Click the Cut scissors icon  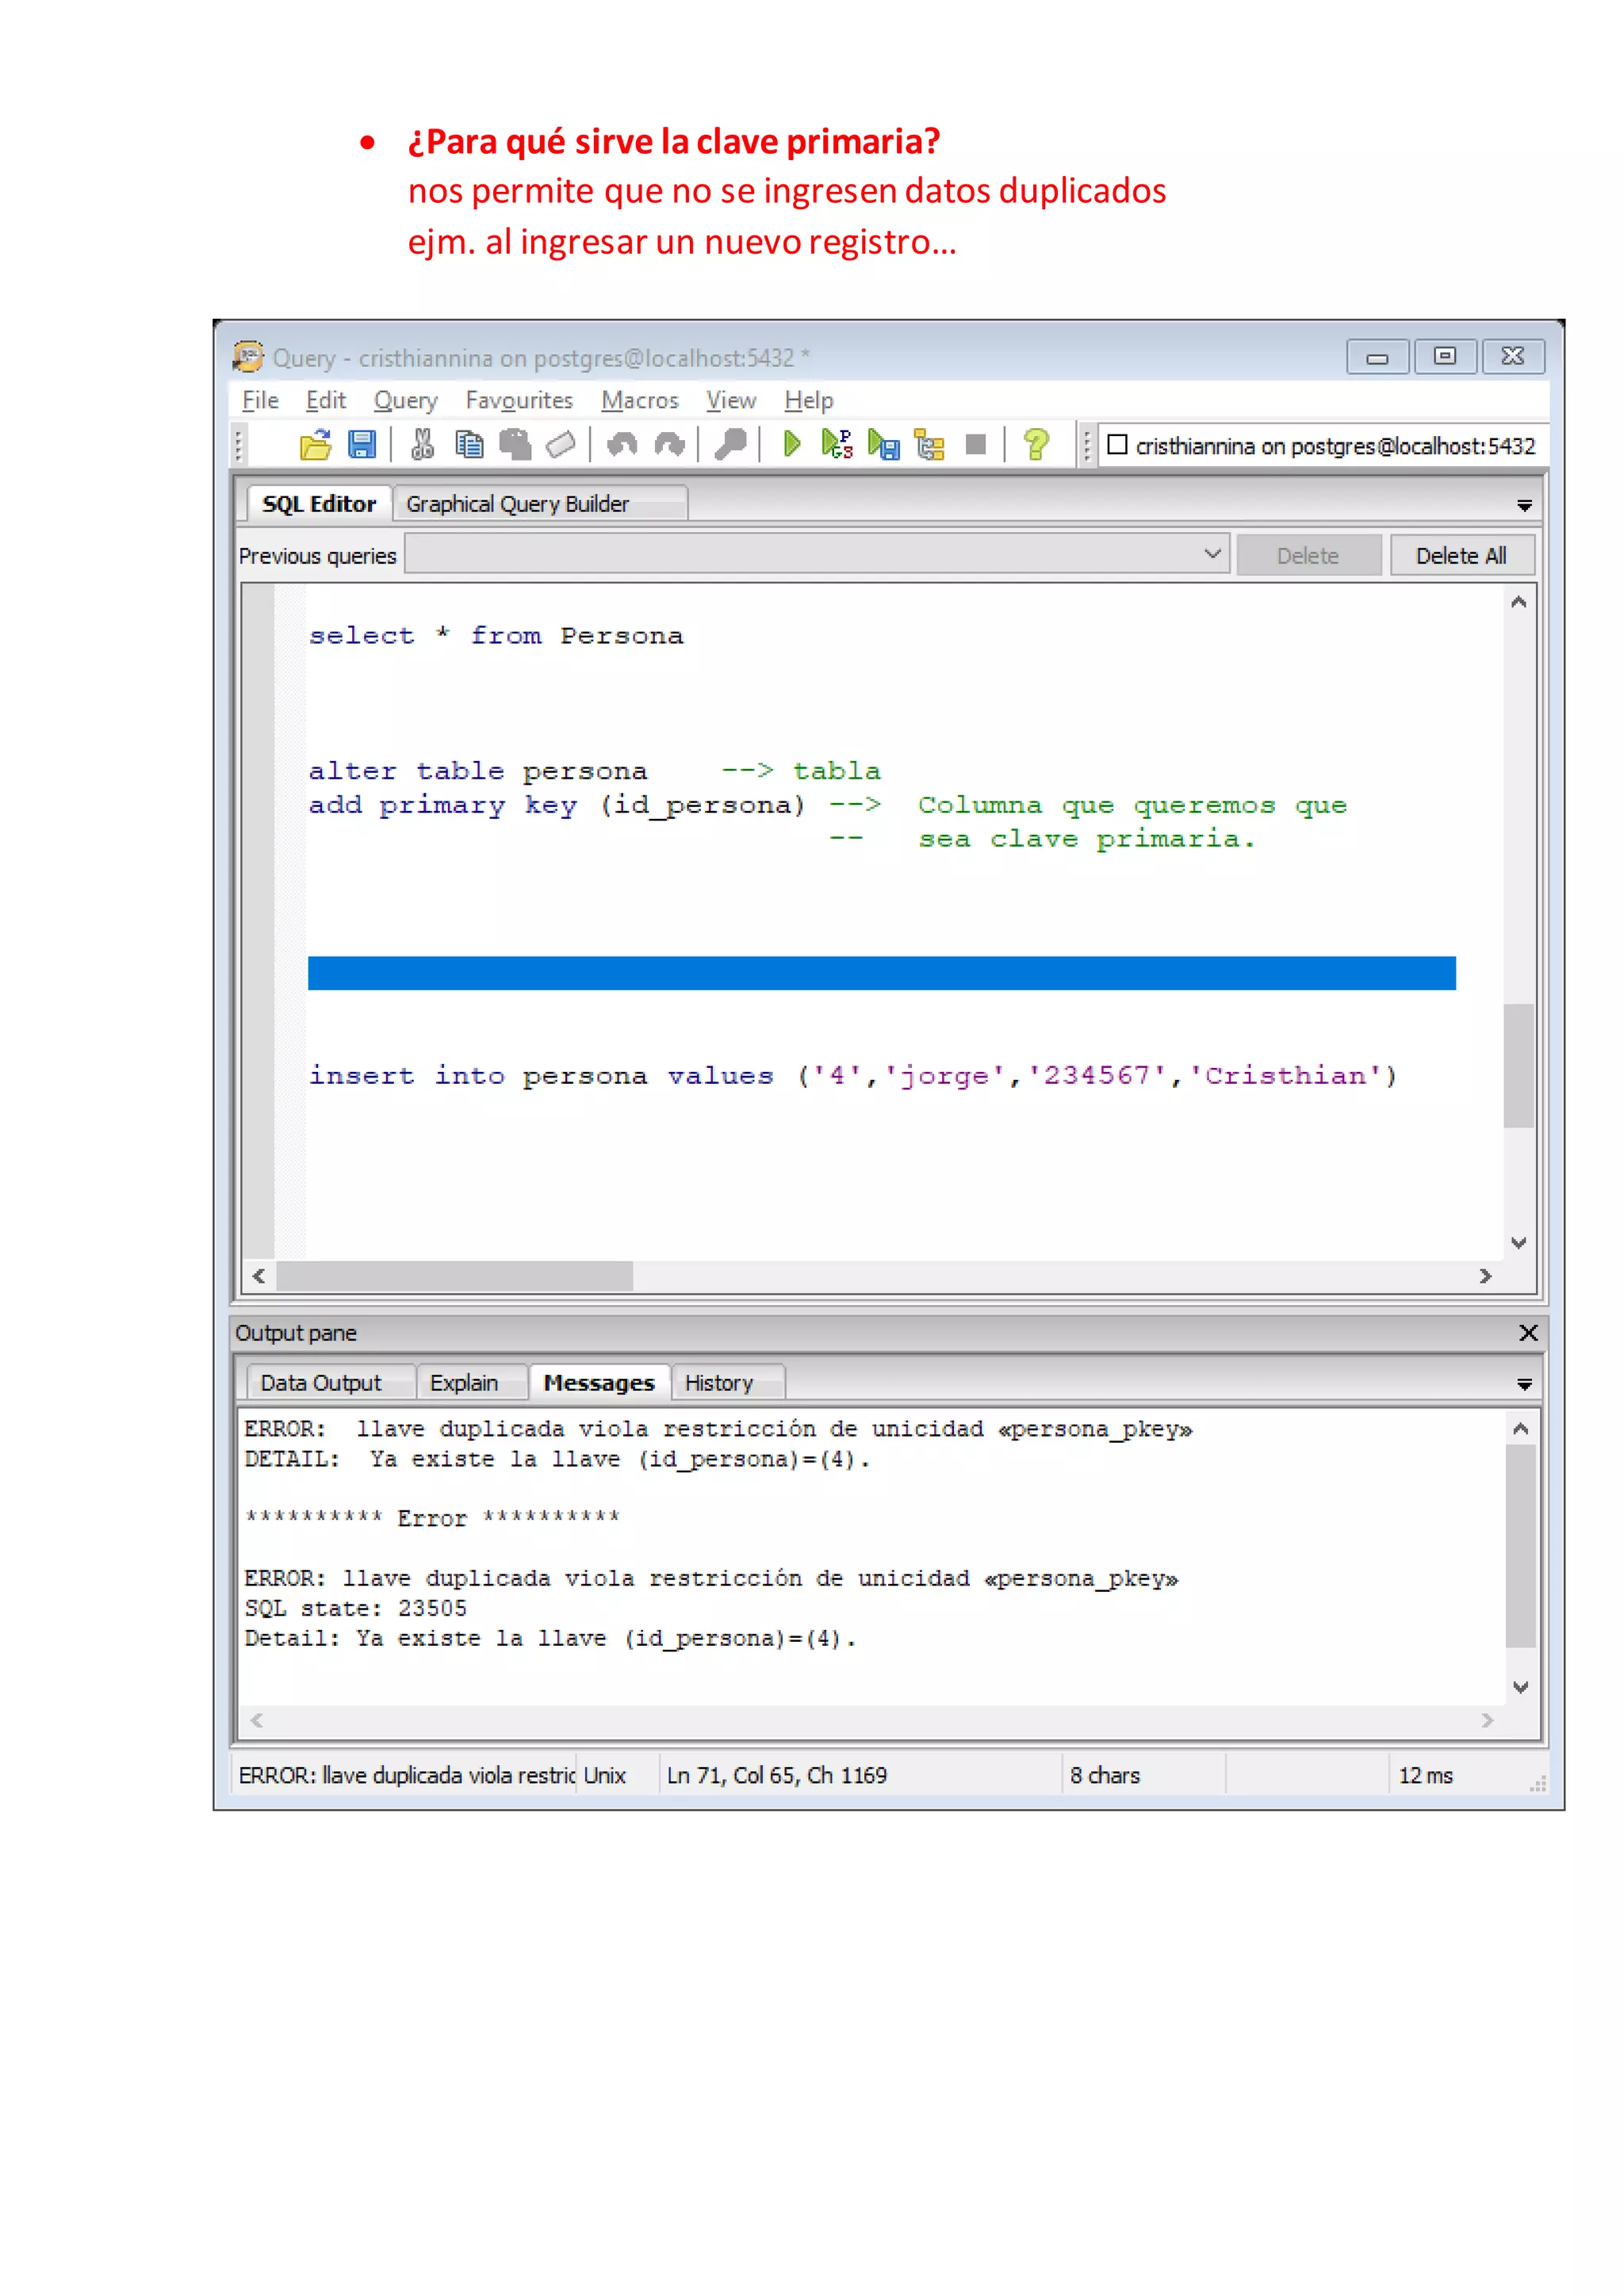[x=422, y=444]
